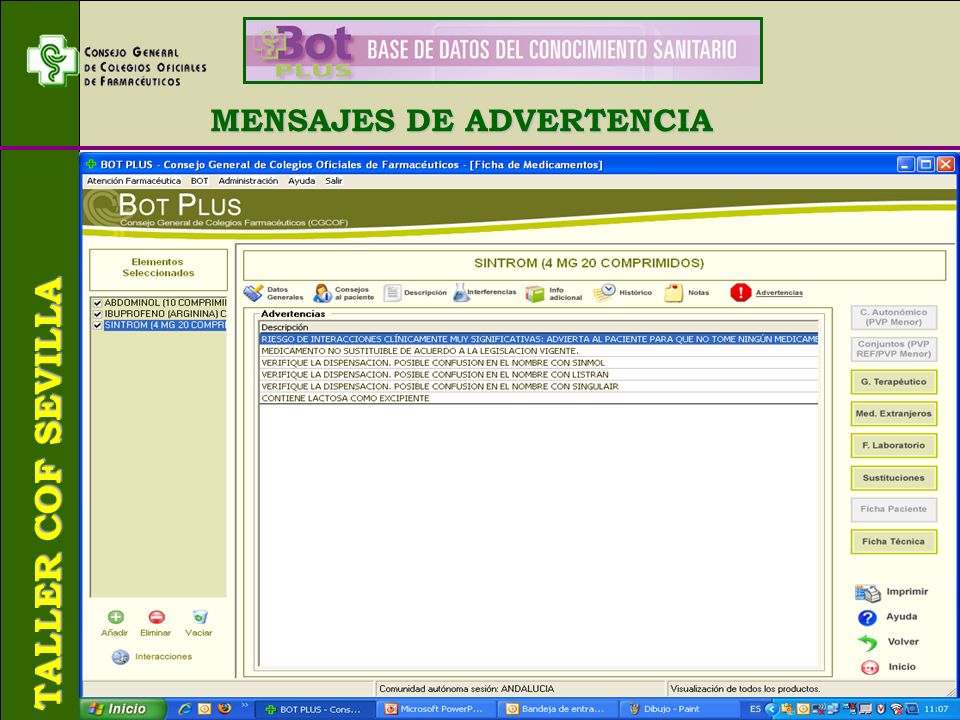Toggle the ABDOMINOL checkbox

click(97, 303)
